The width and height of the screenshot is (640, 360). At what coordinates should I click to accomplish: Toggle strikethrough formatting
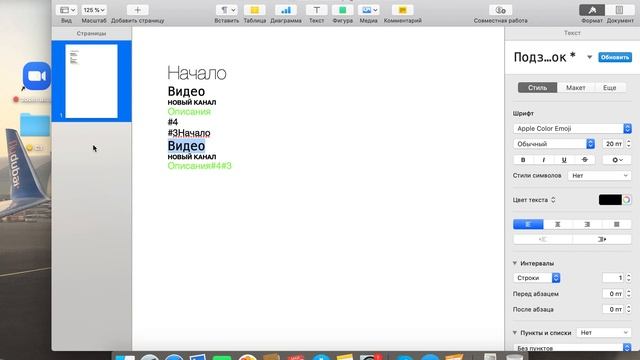584,160
